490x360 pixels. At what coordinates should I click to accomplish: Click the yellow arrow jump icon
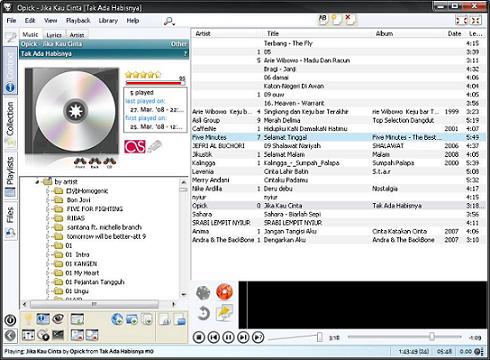224,313
